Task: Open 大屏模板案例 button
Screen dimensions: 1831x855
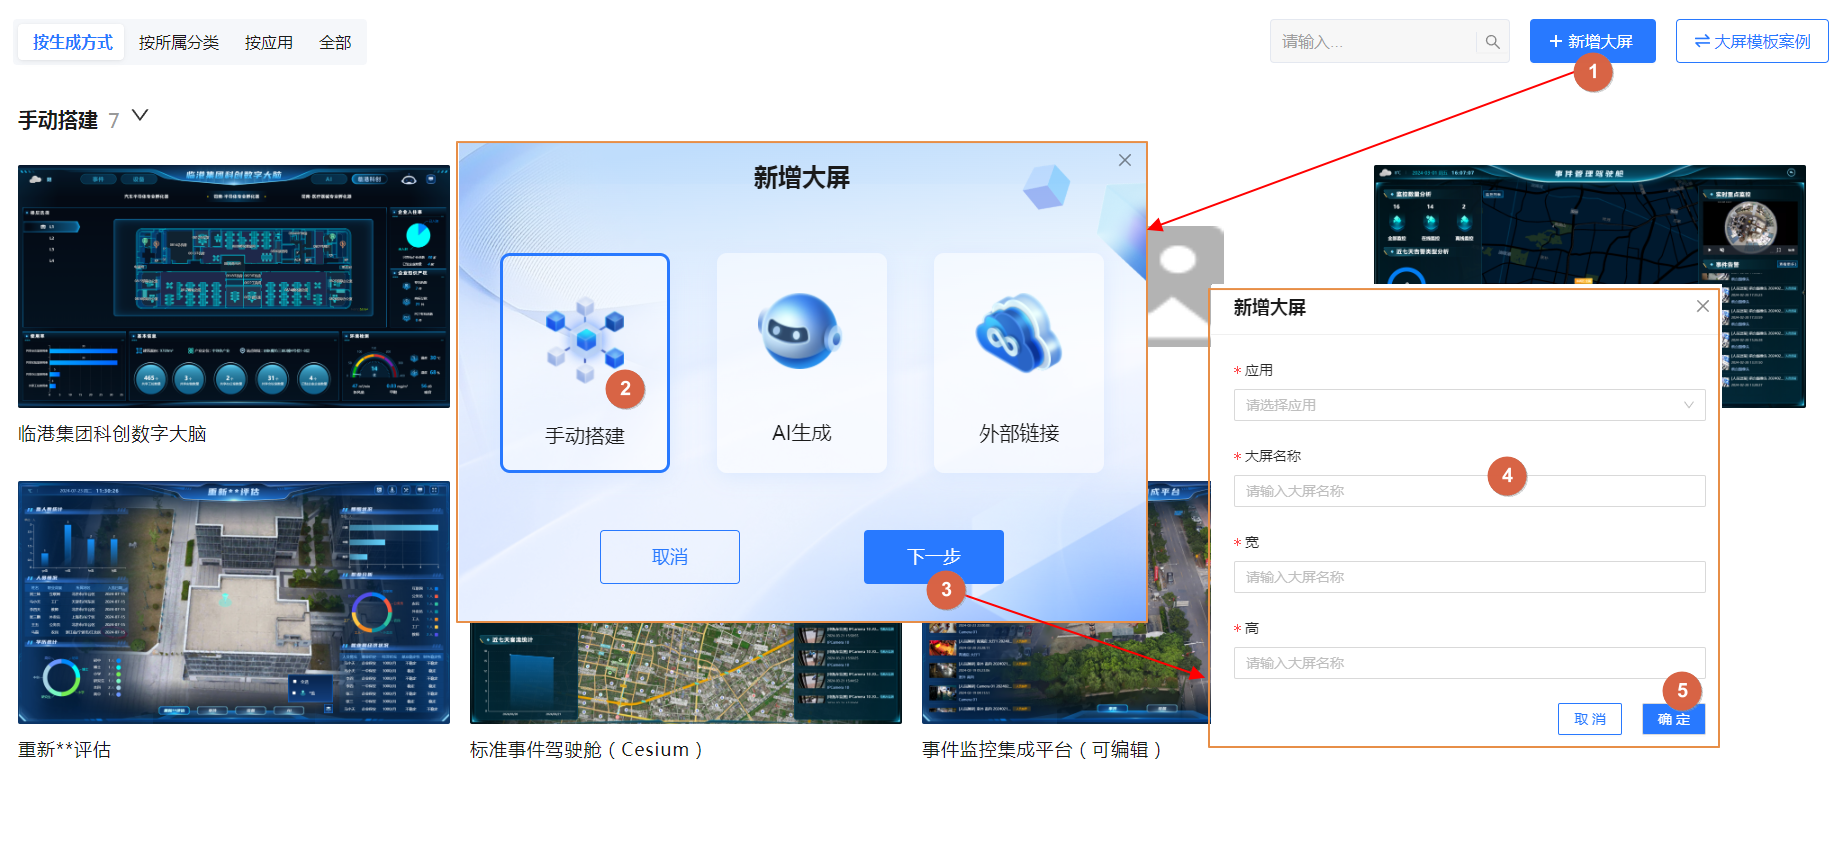Action: [x=1751, y=41]
